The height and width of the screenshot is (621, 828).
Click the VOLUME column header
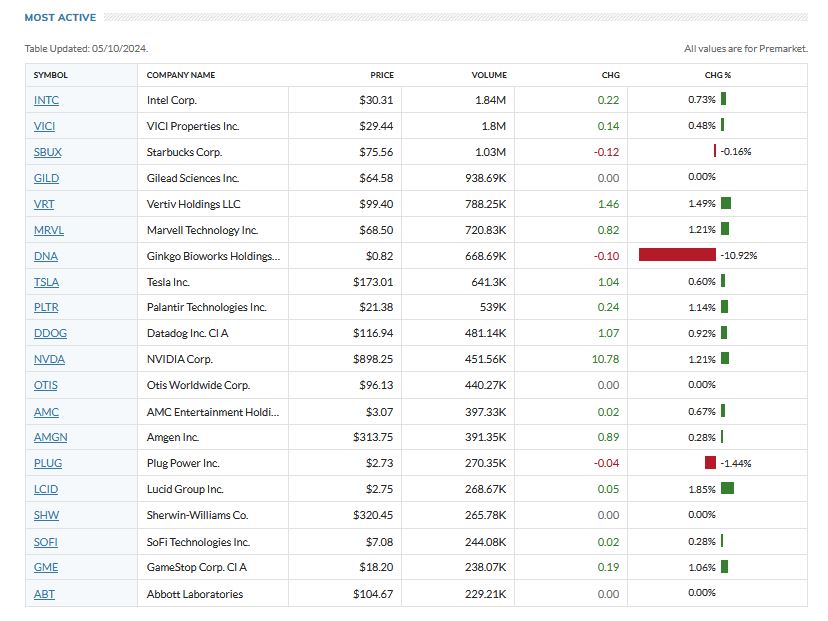click(489, 75)
